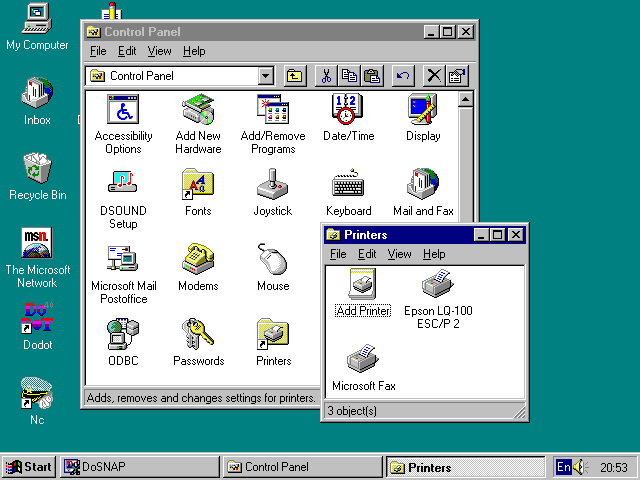Select the Fonts folder icon
The height and width of the screenshot is (480, 640).
tap(198, 184)
